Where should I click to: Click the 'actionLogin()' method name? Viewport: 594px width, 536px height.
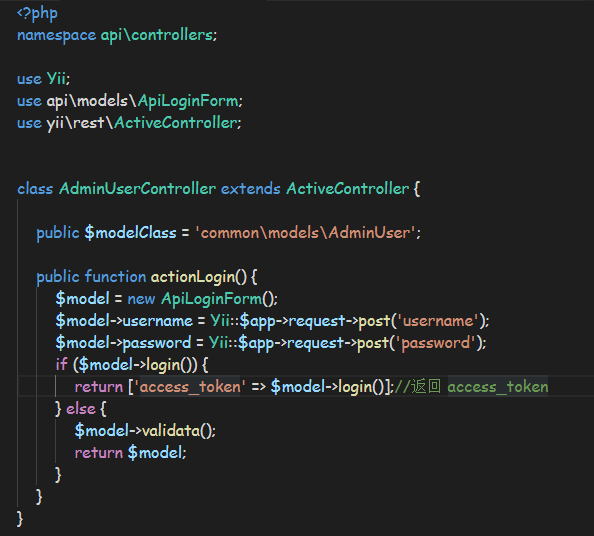pyautogui.click(x=199, y=277)
